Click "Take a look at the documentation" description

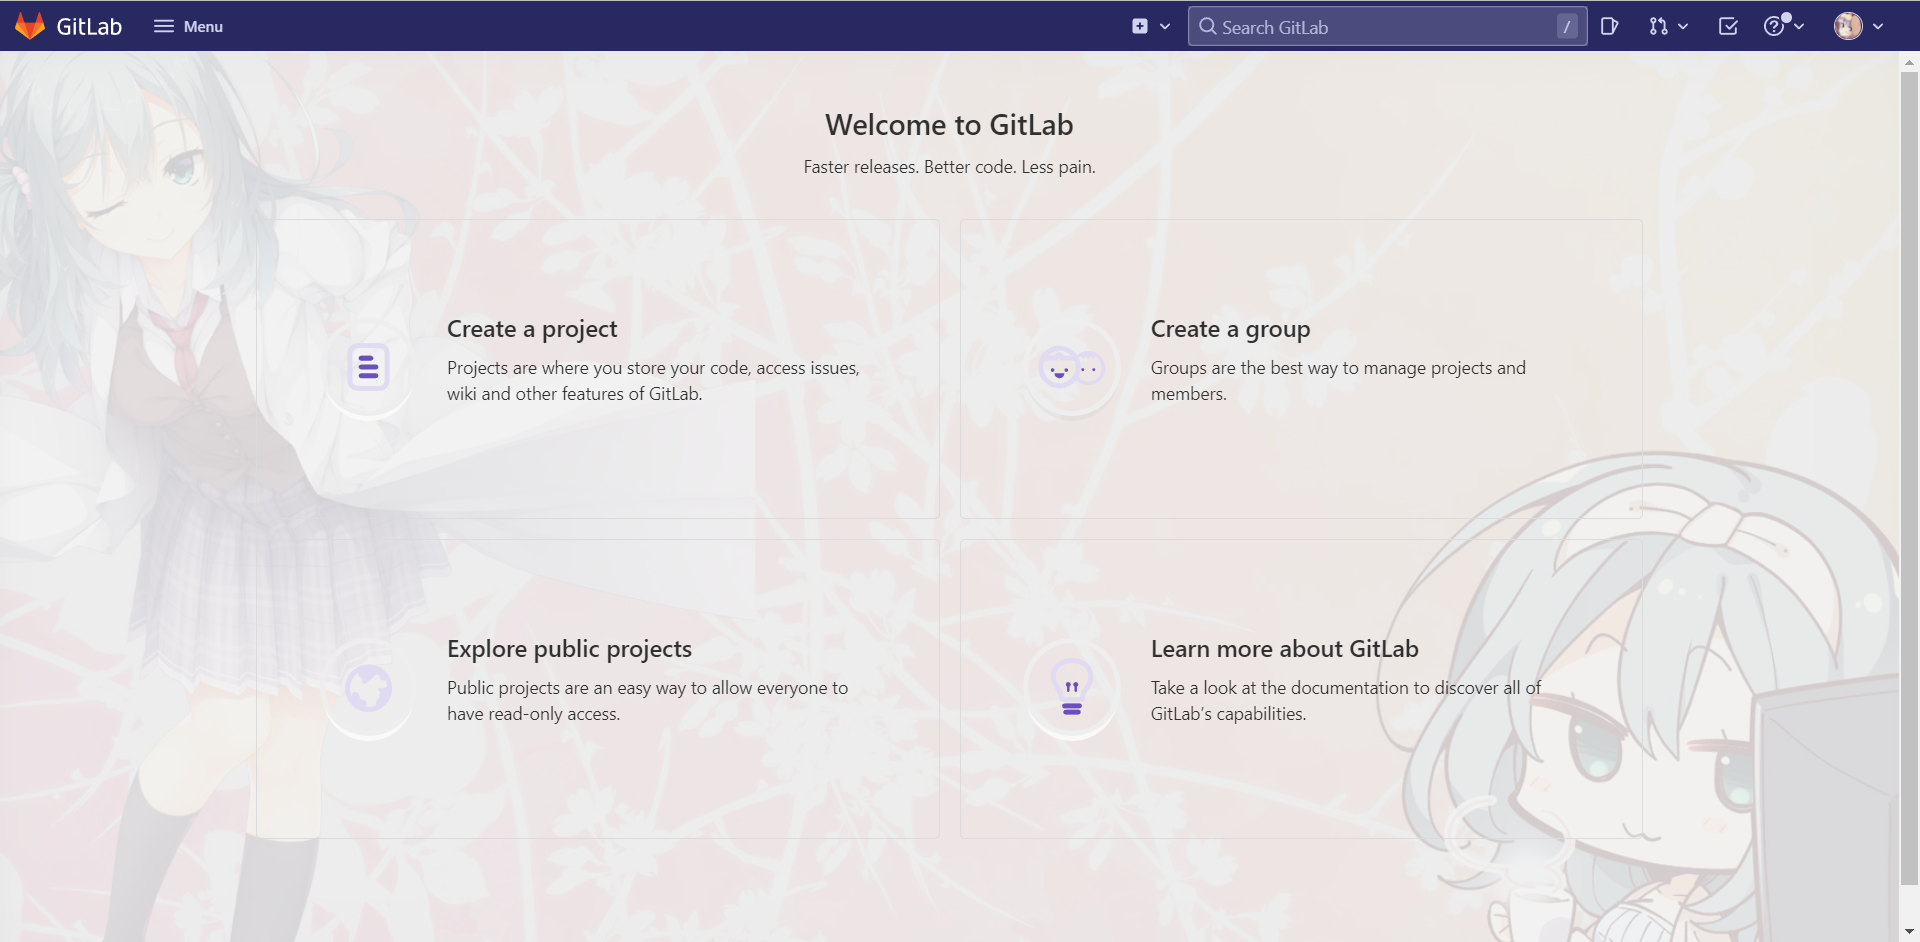(x=1346, y=701)
